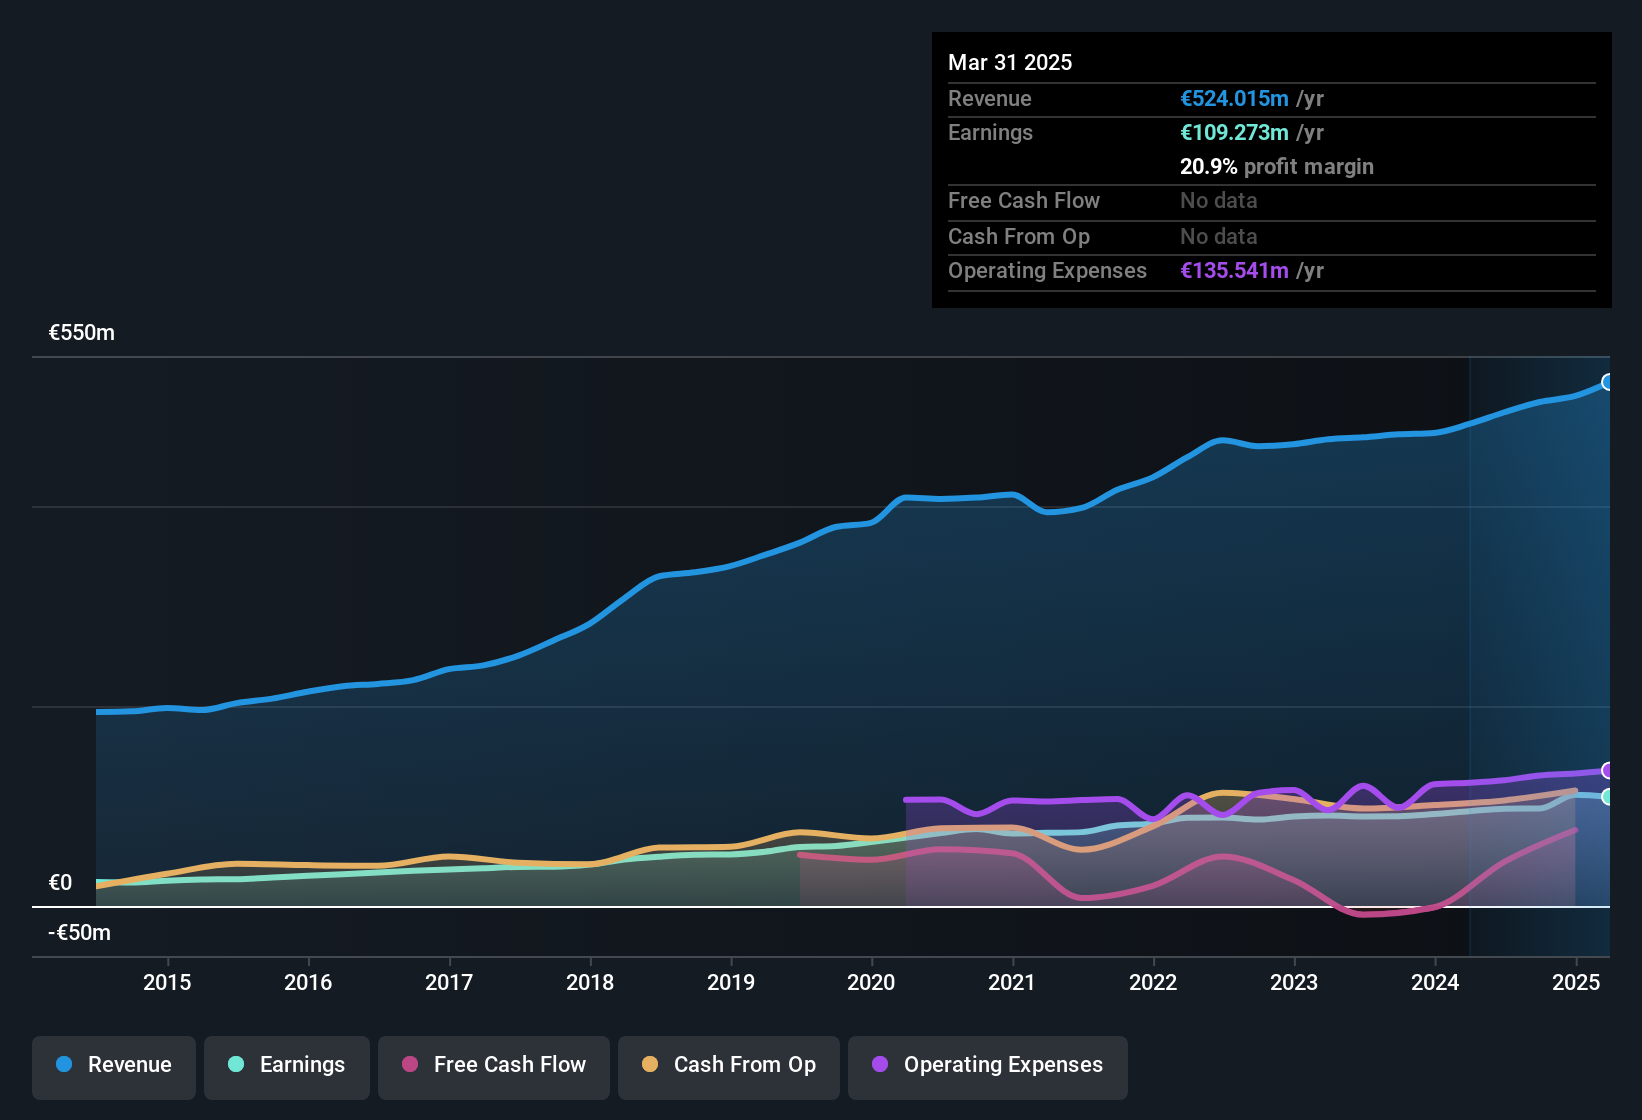
Task: Hide the Earnings series via its legend pill
Action: pos(287,1066)
